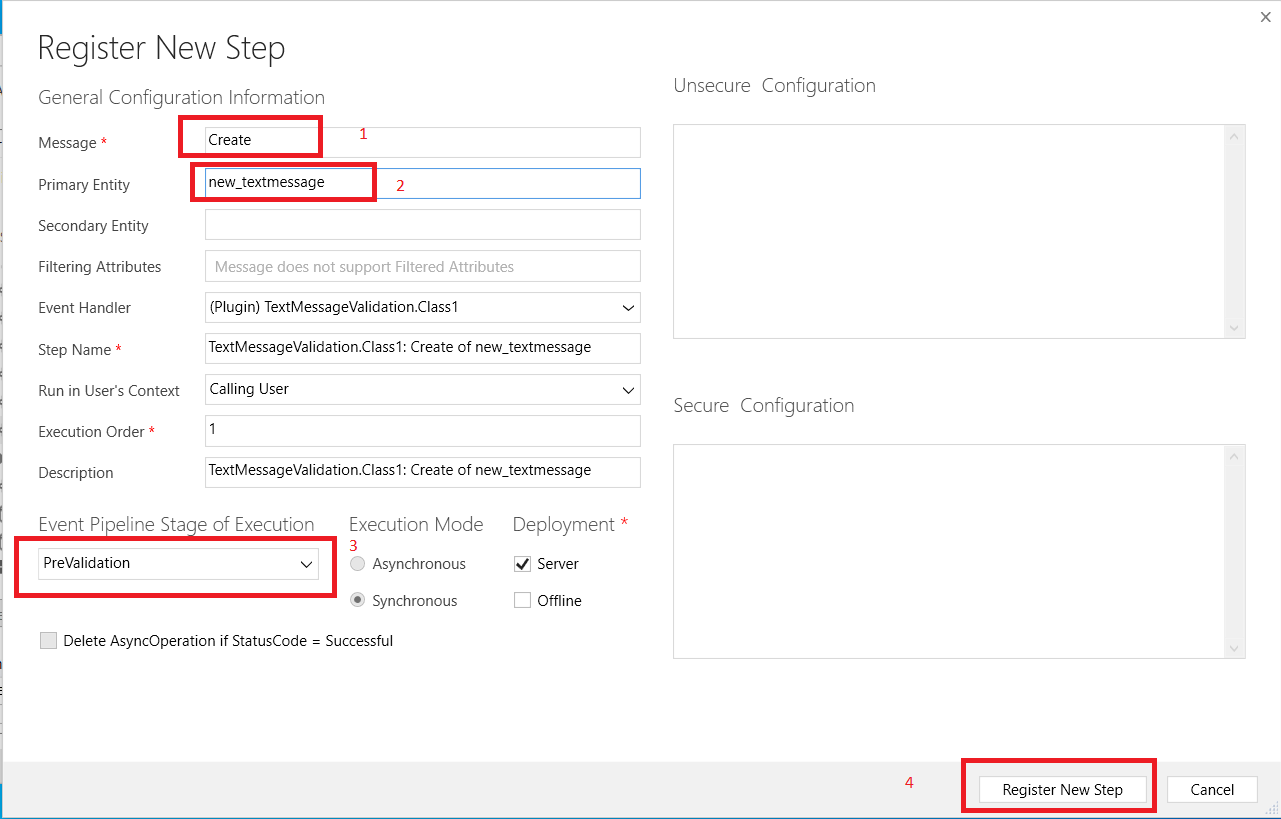This screenshot has height=819, width=1281.
Task: Open Event Pipeline Stage dropdown
Action: tap(178, 564)
